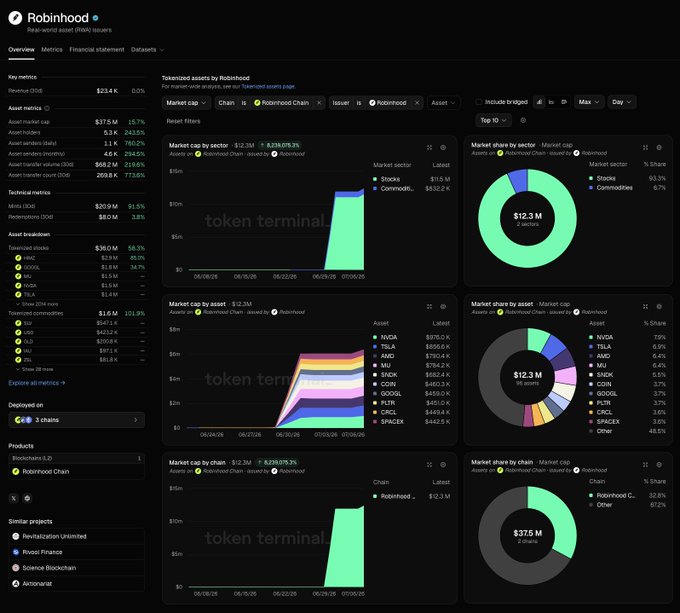Click the settings gear next to Top 10

tap(523, 121)
